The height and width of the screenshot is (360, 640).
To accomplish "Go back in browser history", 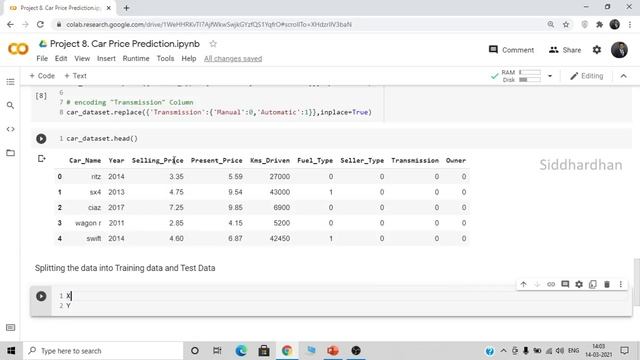I will click(x=10, y=24).
